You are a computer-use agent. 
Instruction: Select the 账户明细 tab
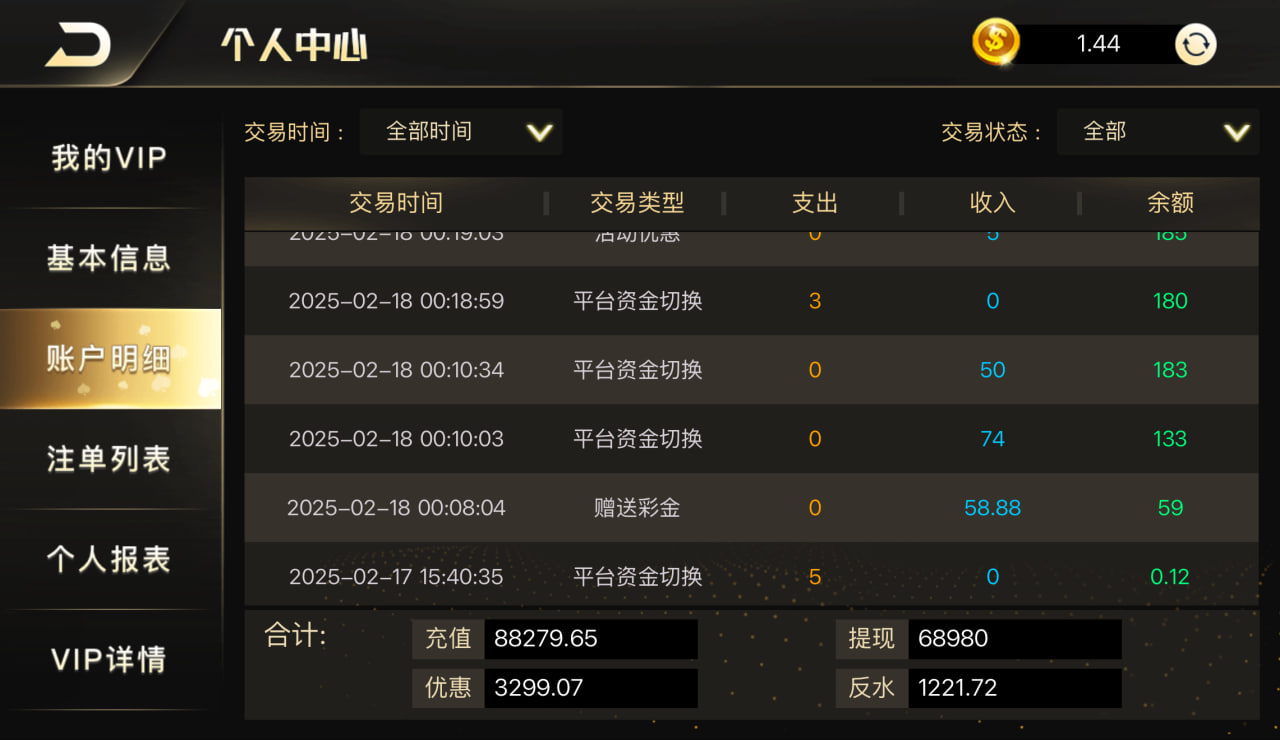tap(110, 359)
